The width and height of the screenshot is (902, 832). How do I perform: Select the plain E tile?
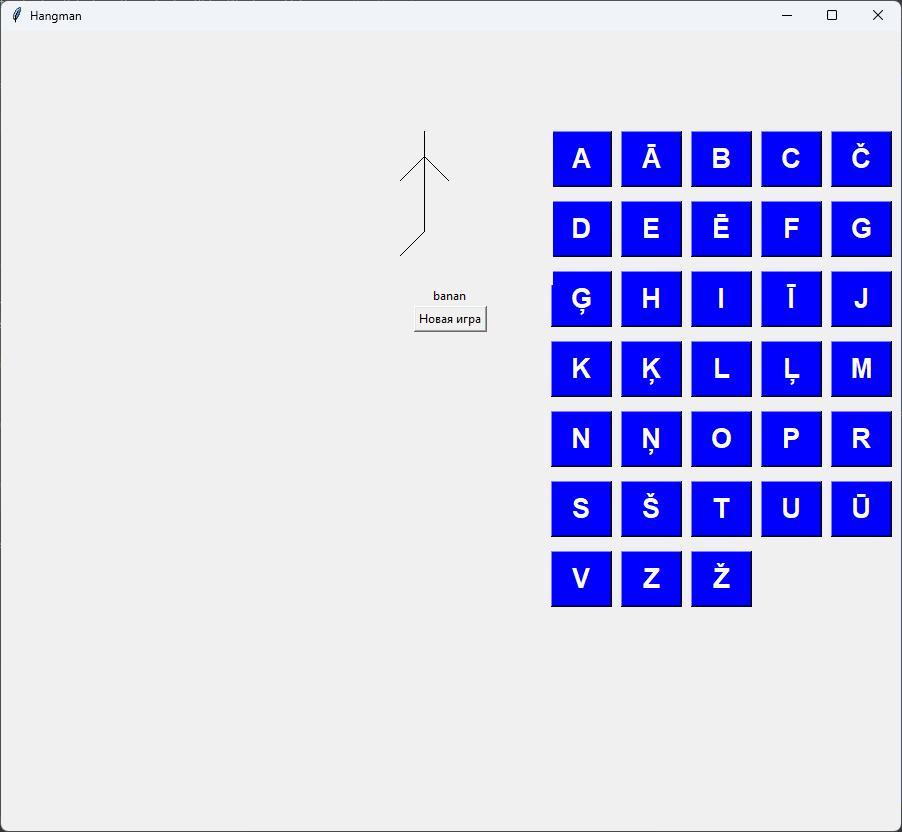coord(651,229)
